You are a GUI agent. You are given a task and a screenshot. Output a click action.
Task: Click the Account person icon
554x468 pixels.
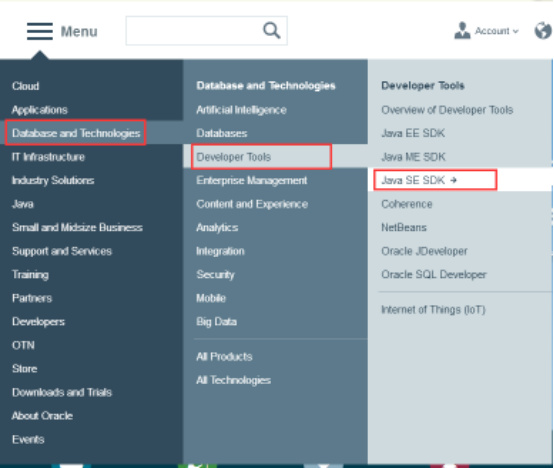(462, 30)
